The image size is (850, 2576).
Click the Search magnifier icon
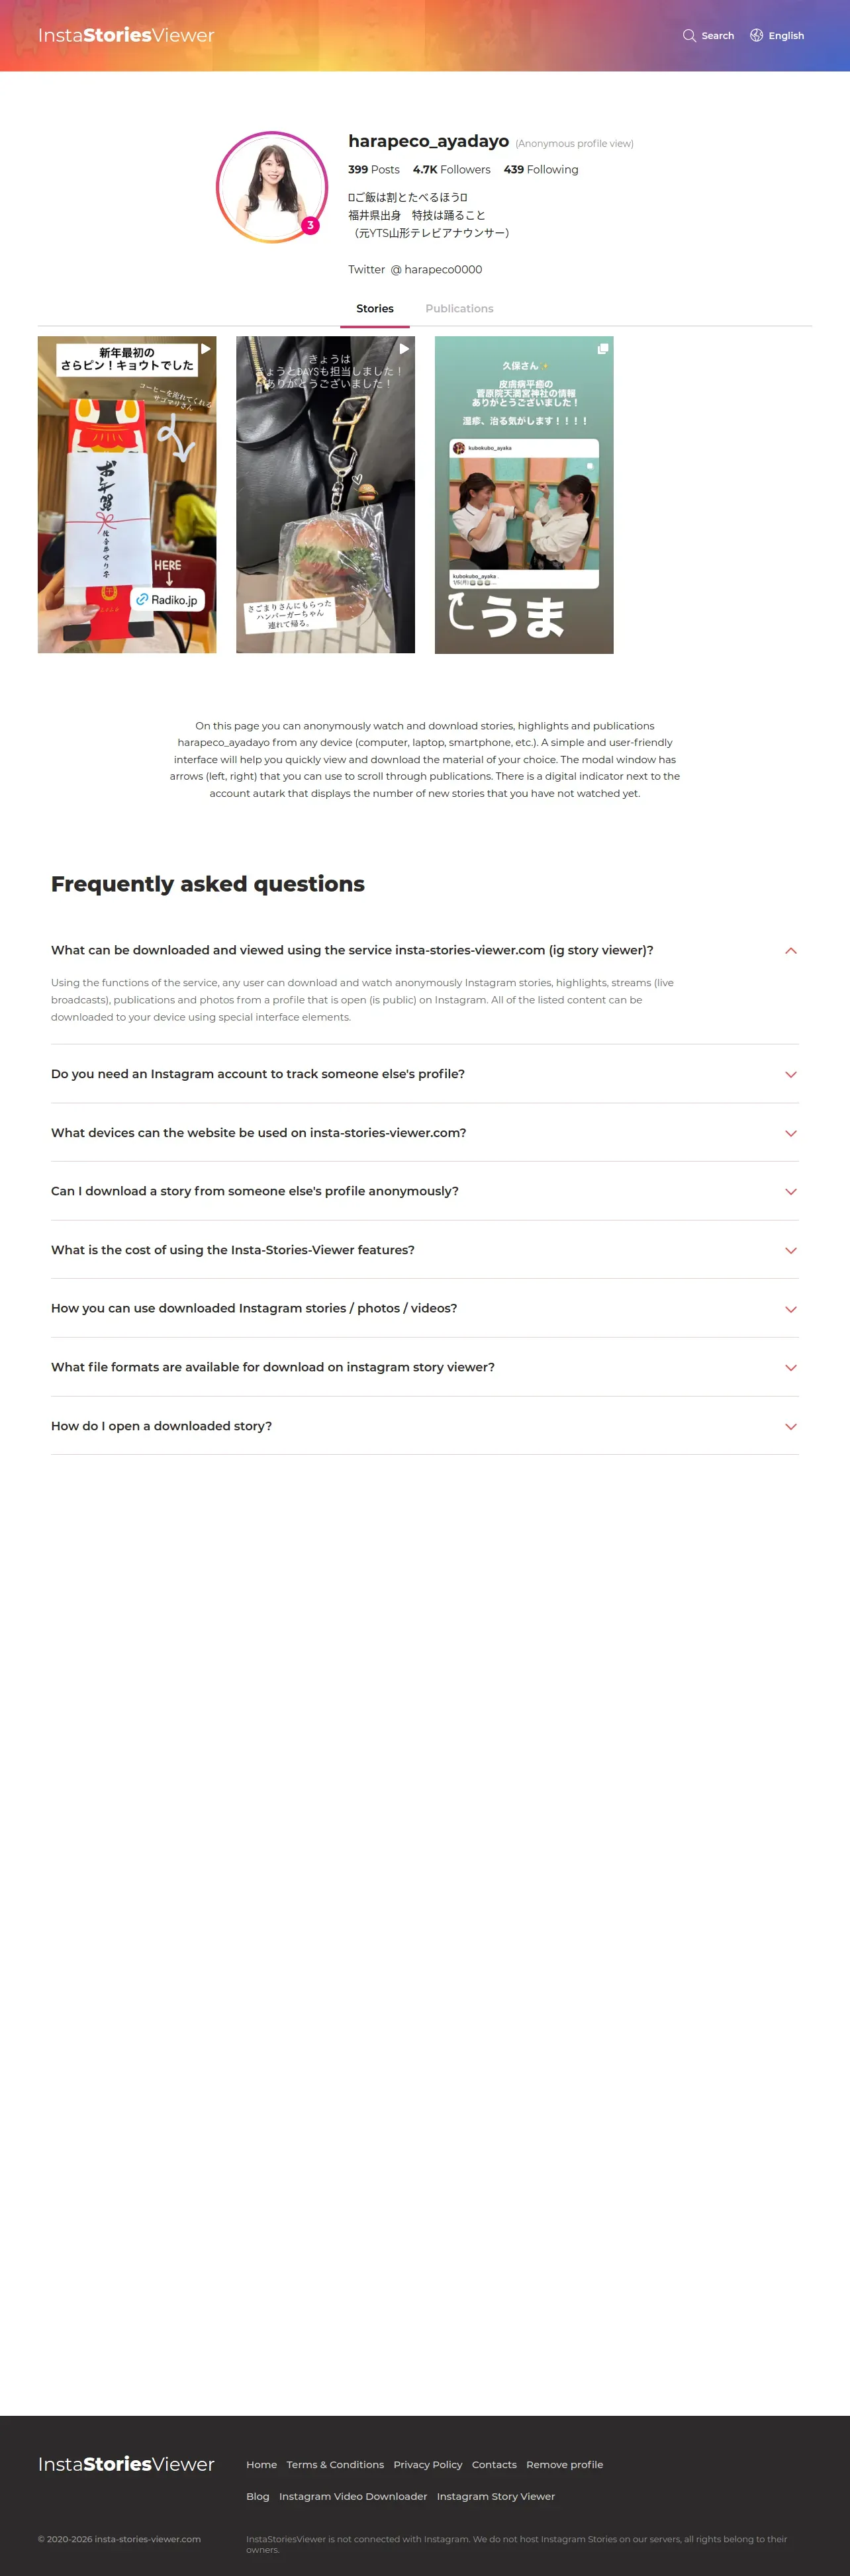(689, 36)
